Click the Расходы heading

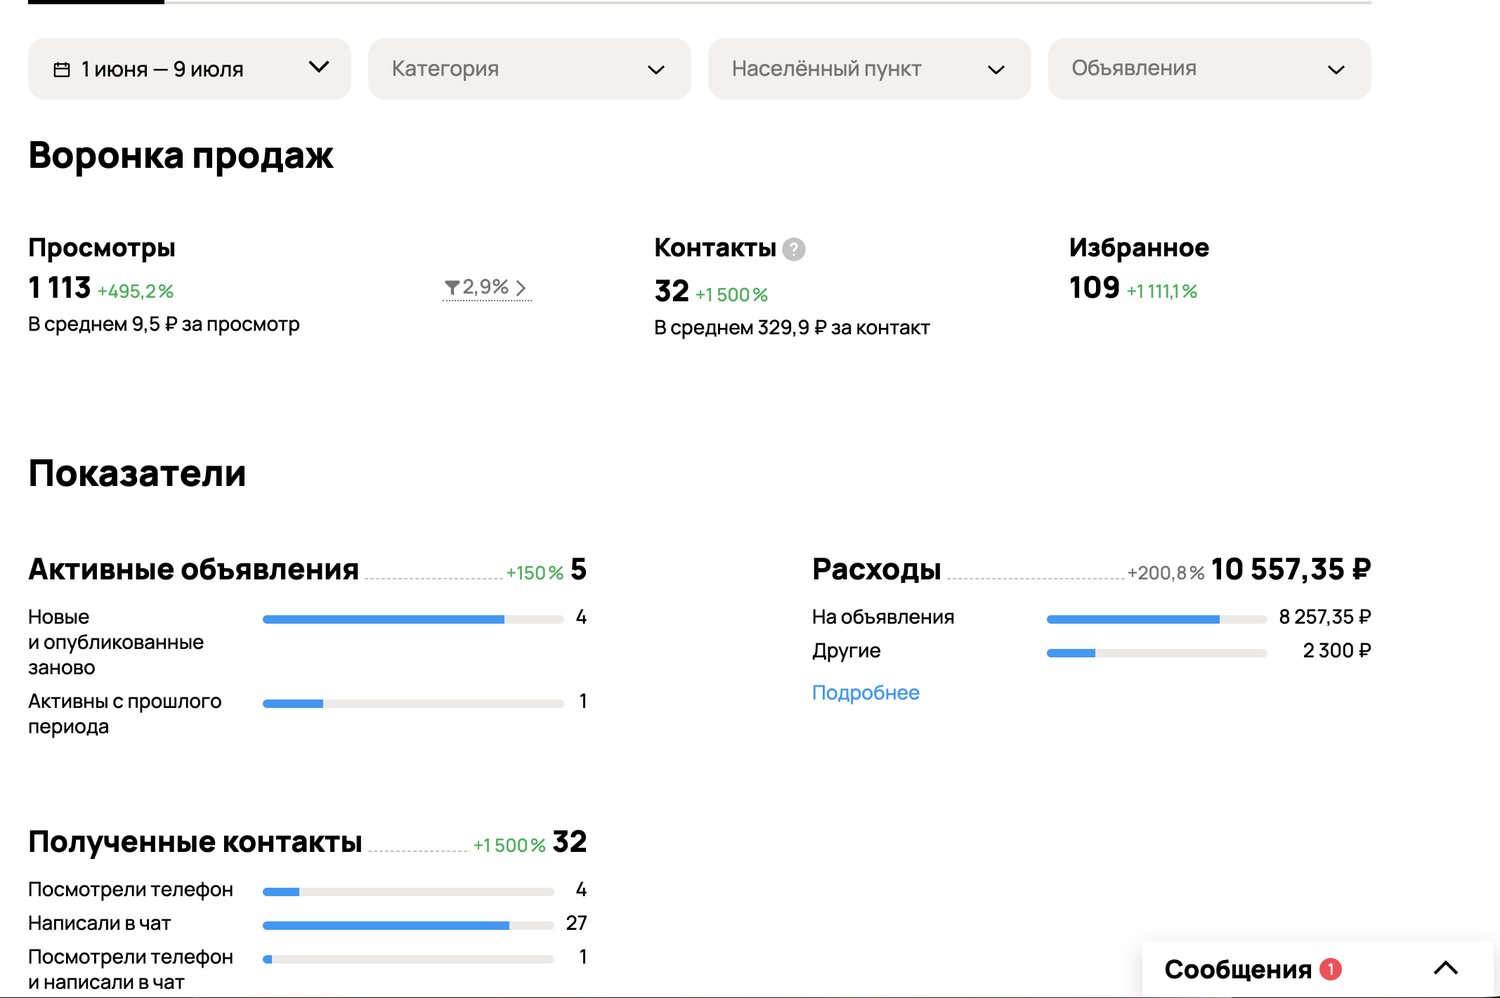pyautogui.click(x=877, y=569)
